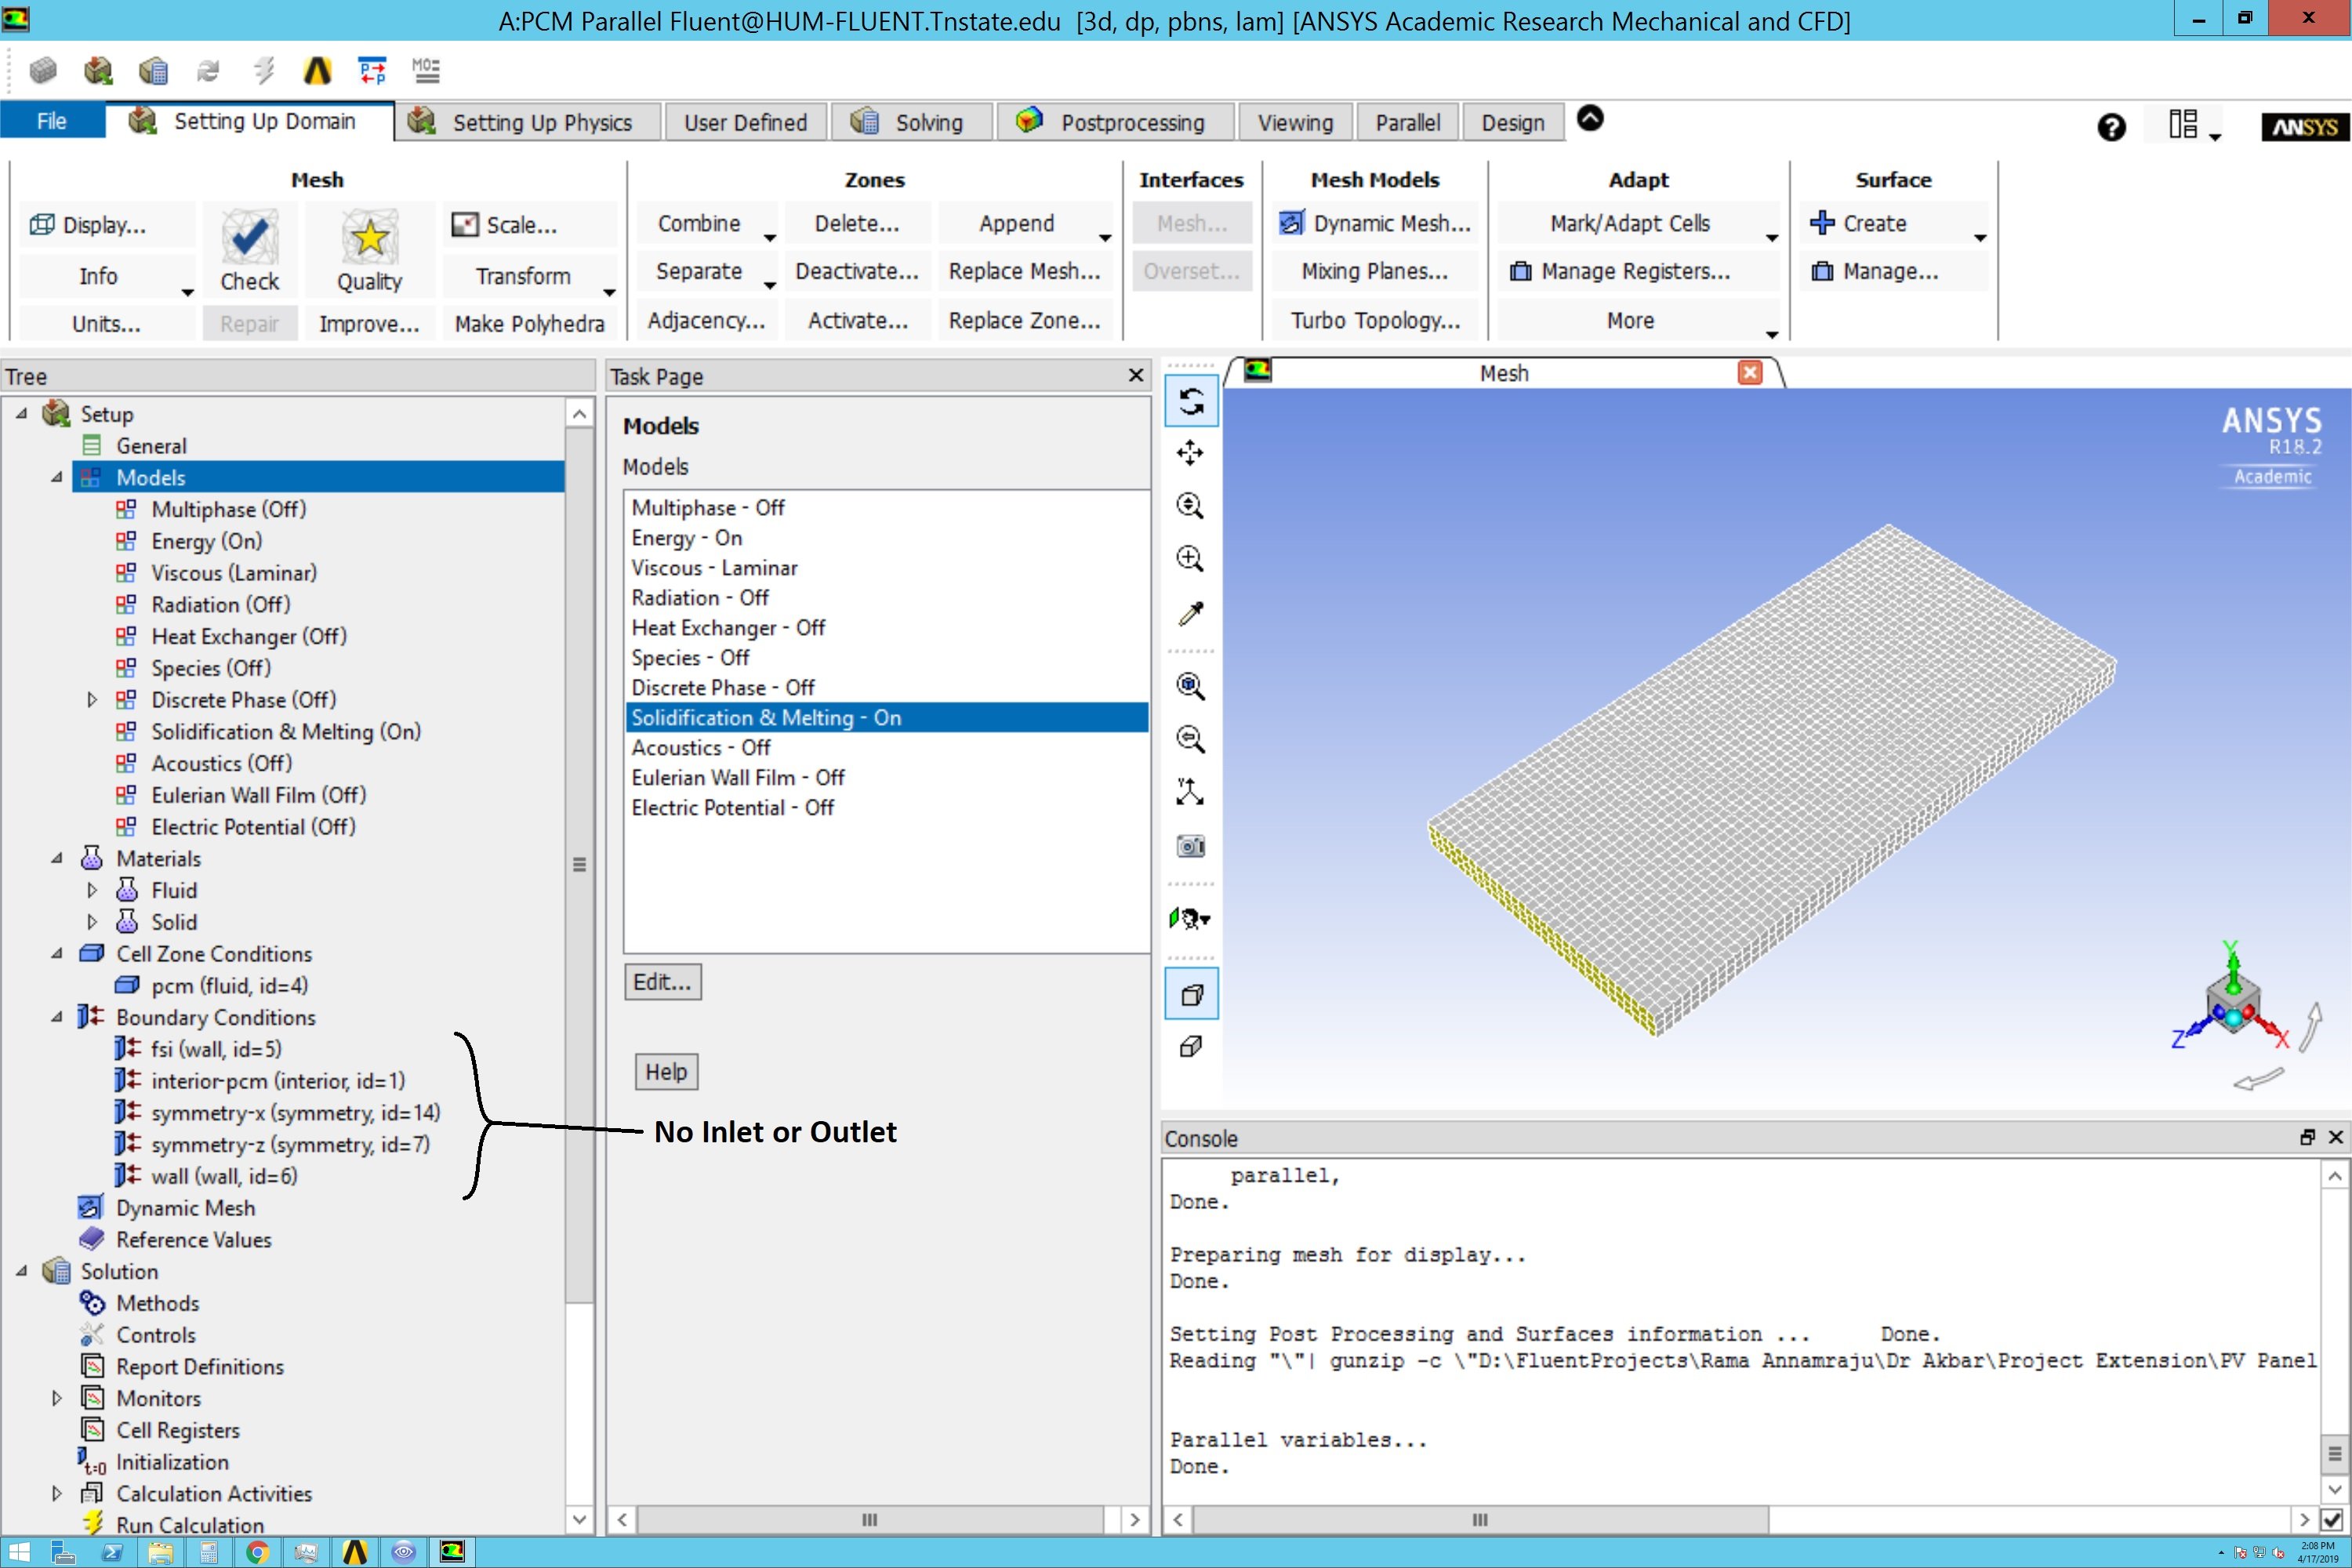Open the Combine zones dropdown arrow

(x=769, y=238)
